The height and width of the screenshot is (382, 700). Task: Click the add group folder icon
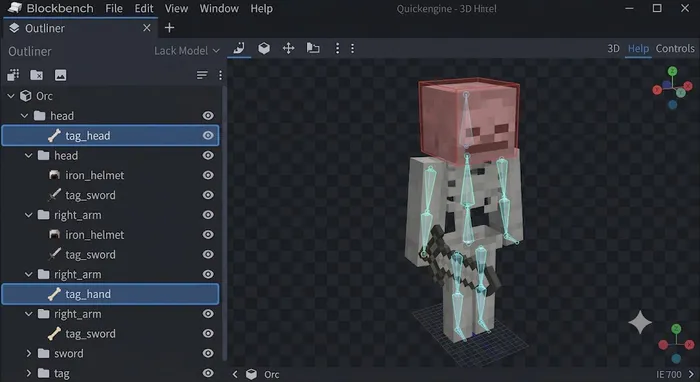coord(37,75)
